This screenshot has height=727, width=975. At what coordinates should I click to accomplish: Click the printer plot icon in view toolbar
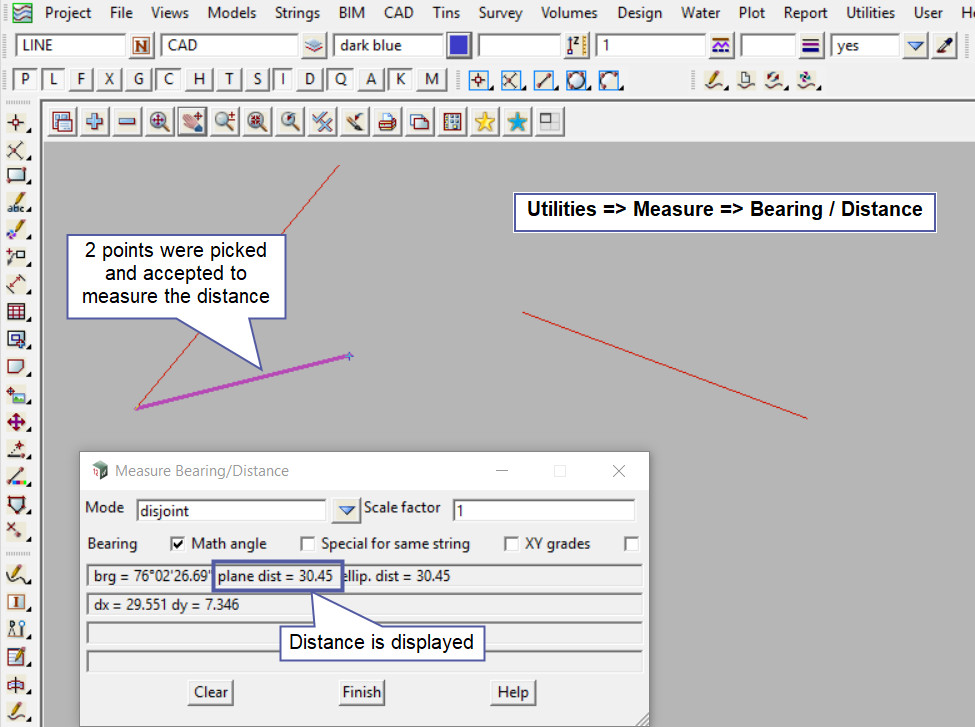point(388,121)
